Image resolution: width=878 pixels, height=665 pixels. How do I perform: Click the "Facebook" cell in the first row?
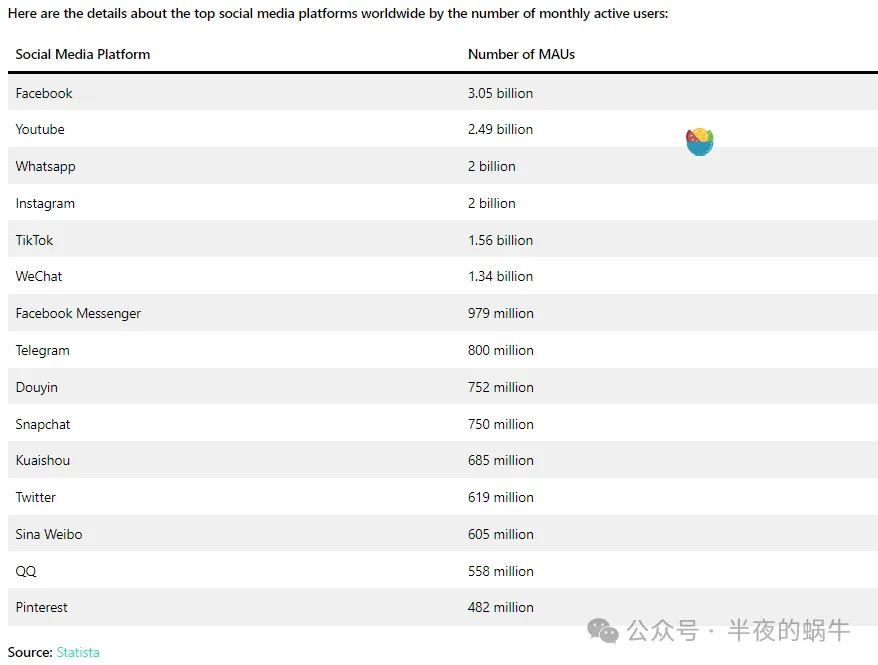point(44,93)
